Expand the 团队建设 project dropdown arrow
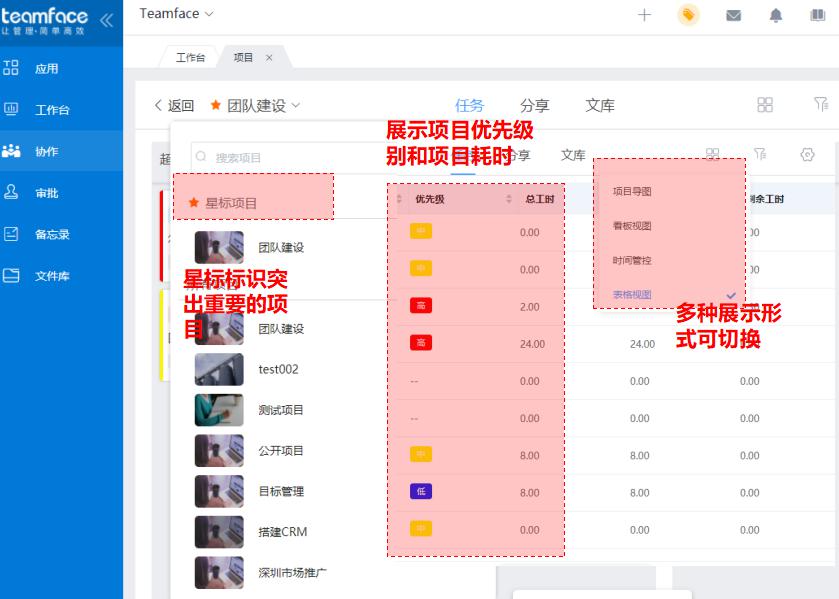Viewport: 839px width, 599px height. pos(296,105)
